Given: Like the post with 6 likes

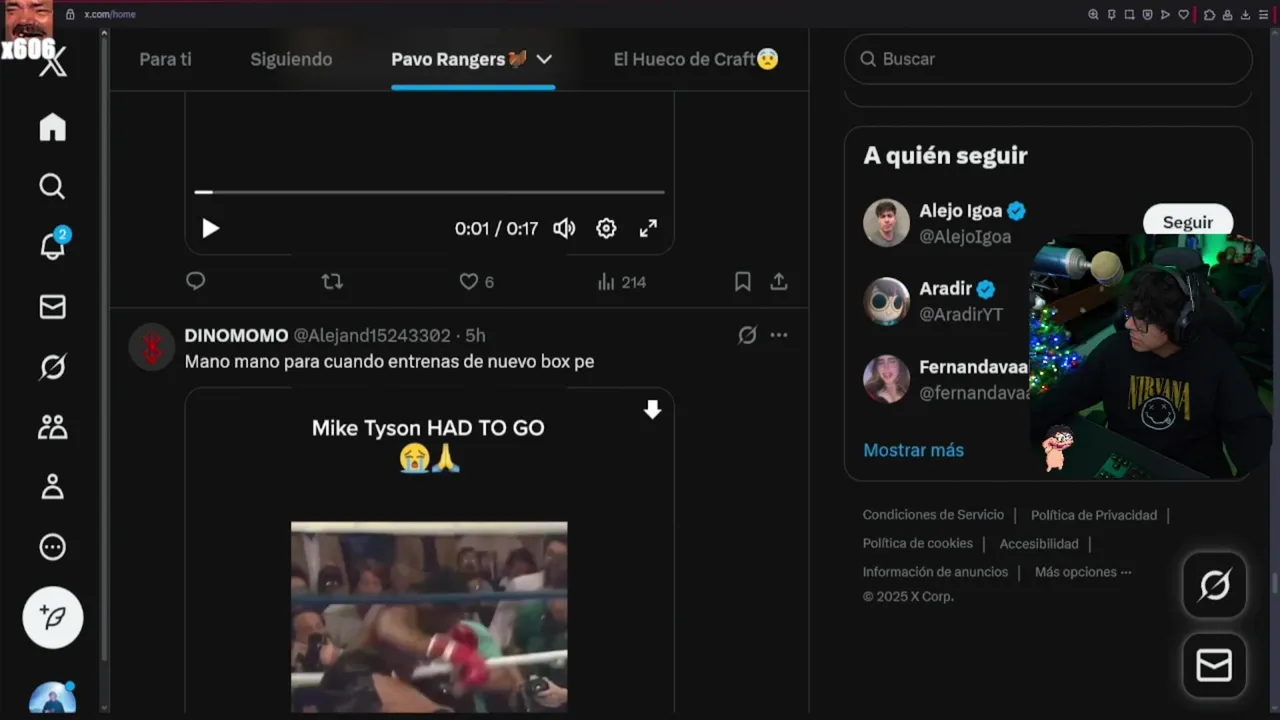Looking at the screenshot, I should tap(476, 282).
